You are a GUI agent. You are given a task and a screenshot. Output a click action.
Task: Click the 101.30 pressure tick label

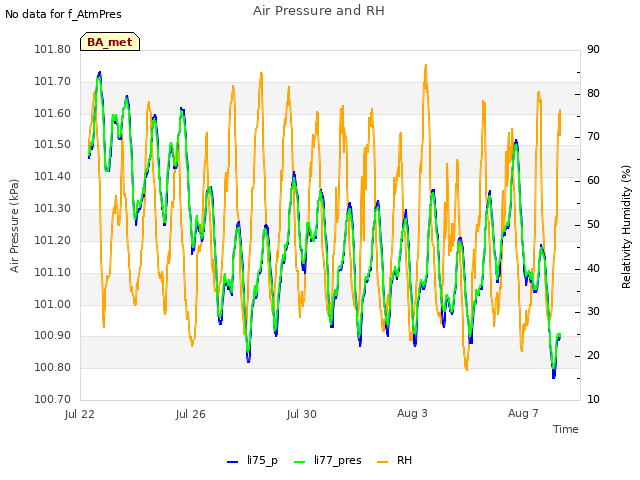pyautogui.click(x=53, y=209)
